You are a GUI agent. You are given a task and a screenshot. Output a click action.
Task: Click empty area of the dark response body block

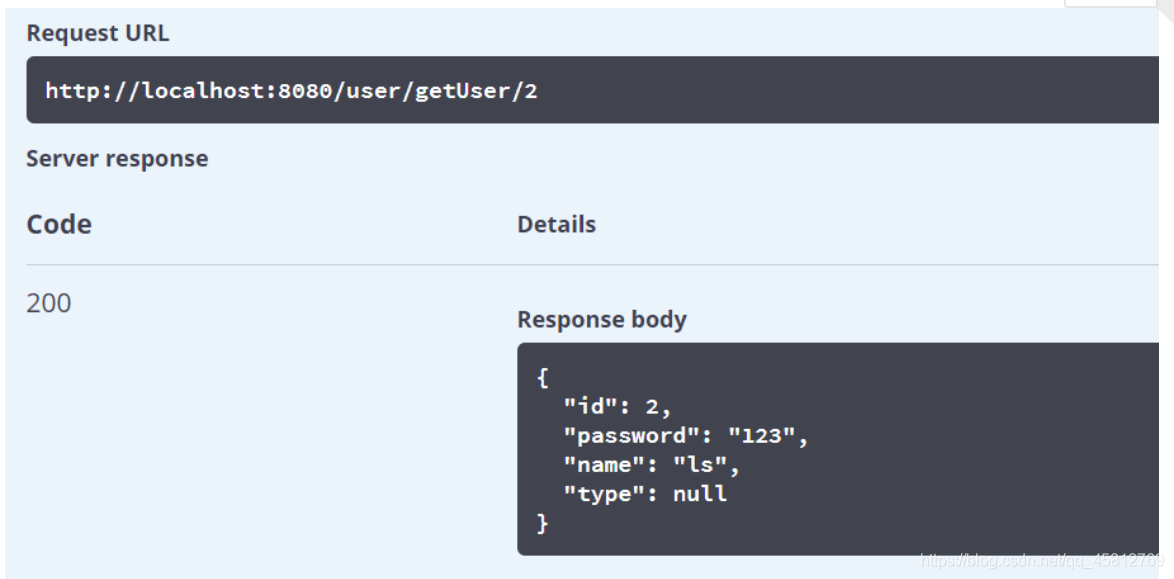pos(950,450)
